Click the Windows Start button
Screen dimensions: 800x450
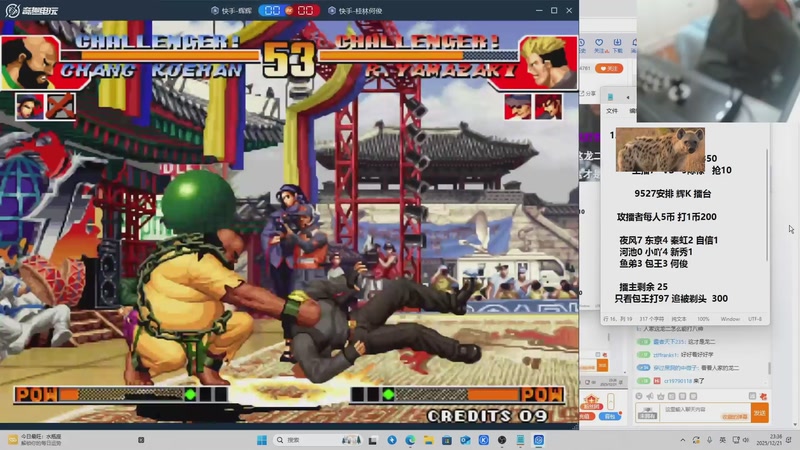pyautogui.click(x=262, y=440)
